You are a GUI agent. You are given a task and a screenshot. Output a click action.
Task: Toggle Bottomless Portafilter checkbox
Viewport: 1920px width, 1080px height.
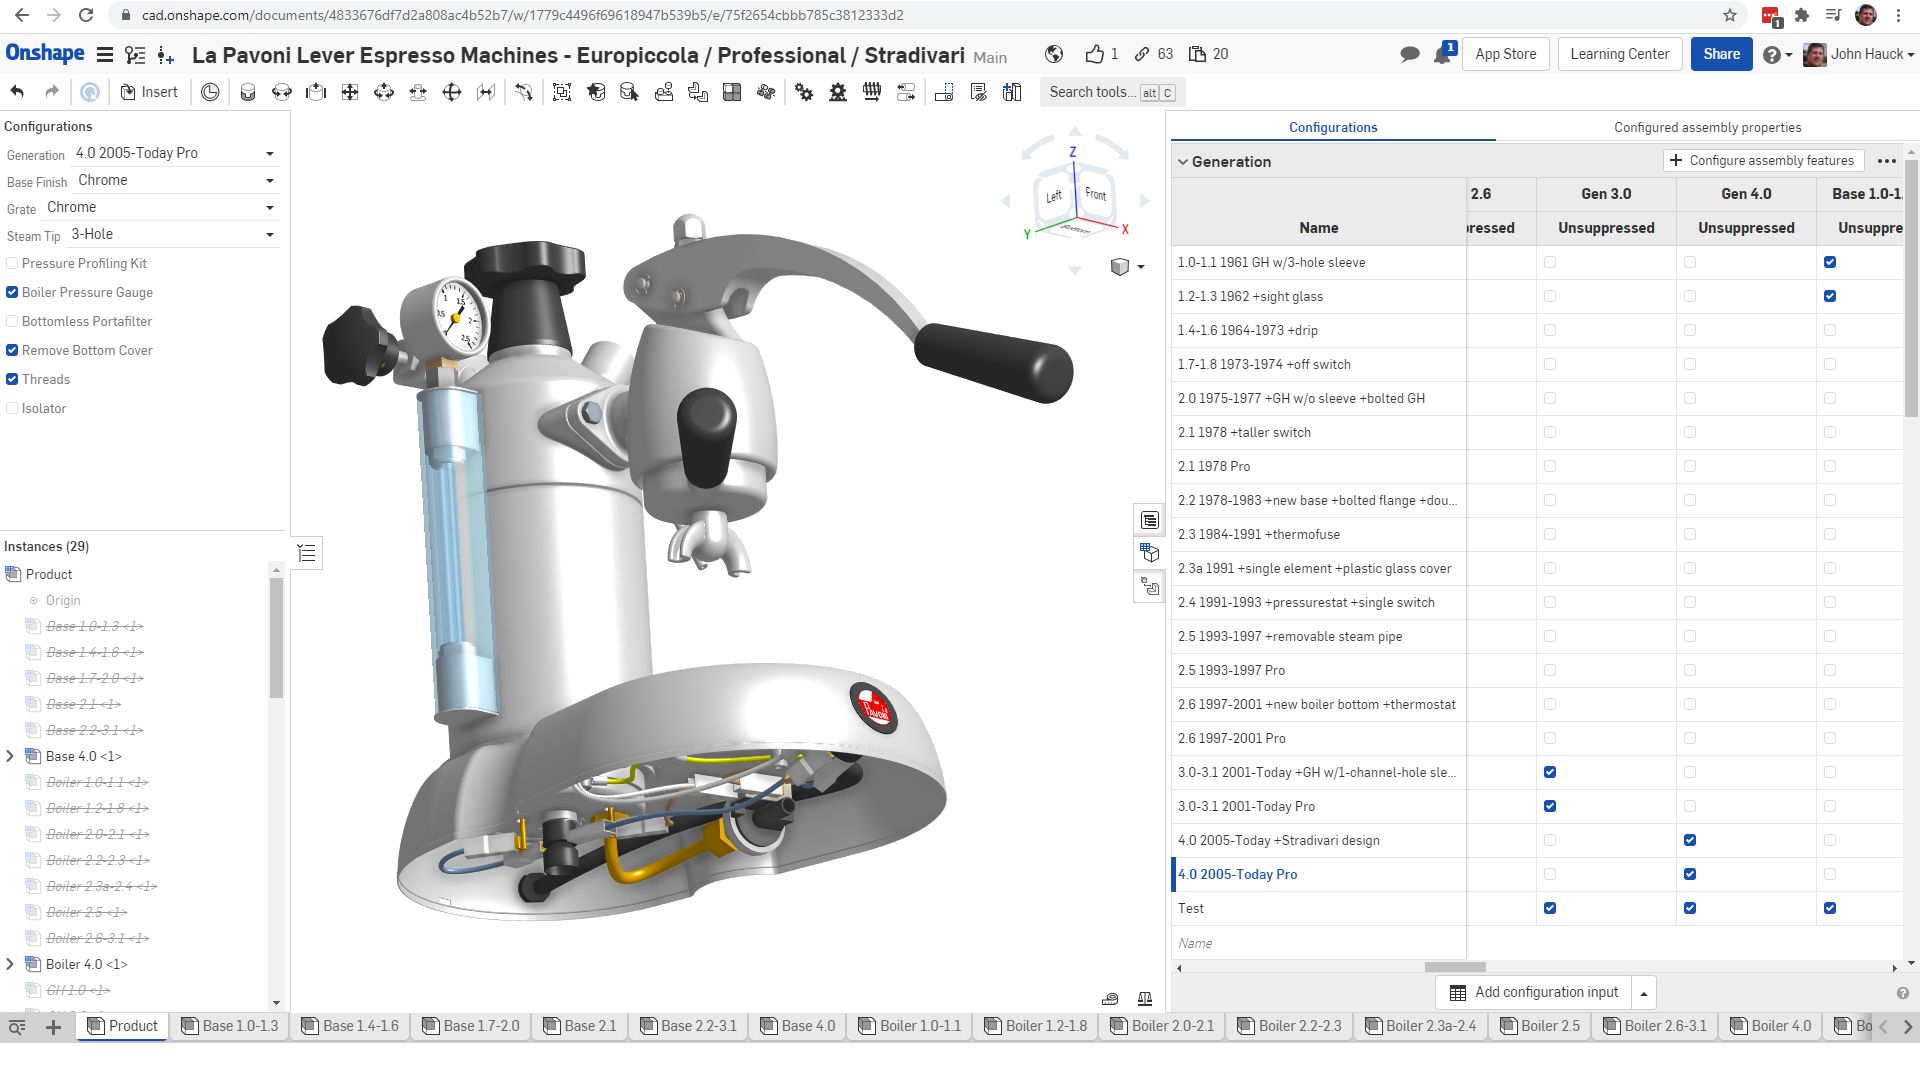(12, 321)
